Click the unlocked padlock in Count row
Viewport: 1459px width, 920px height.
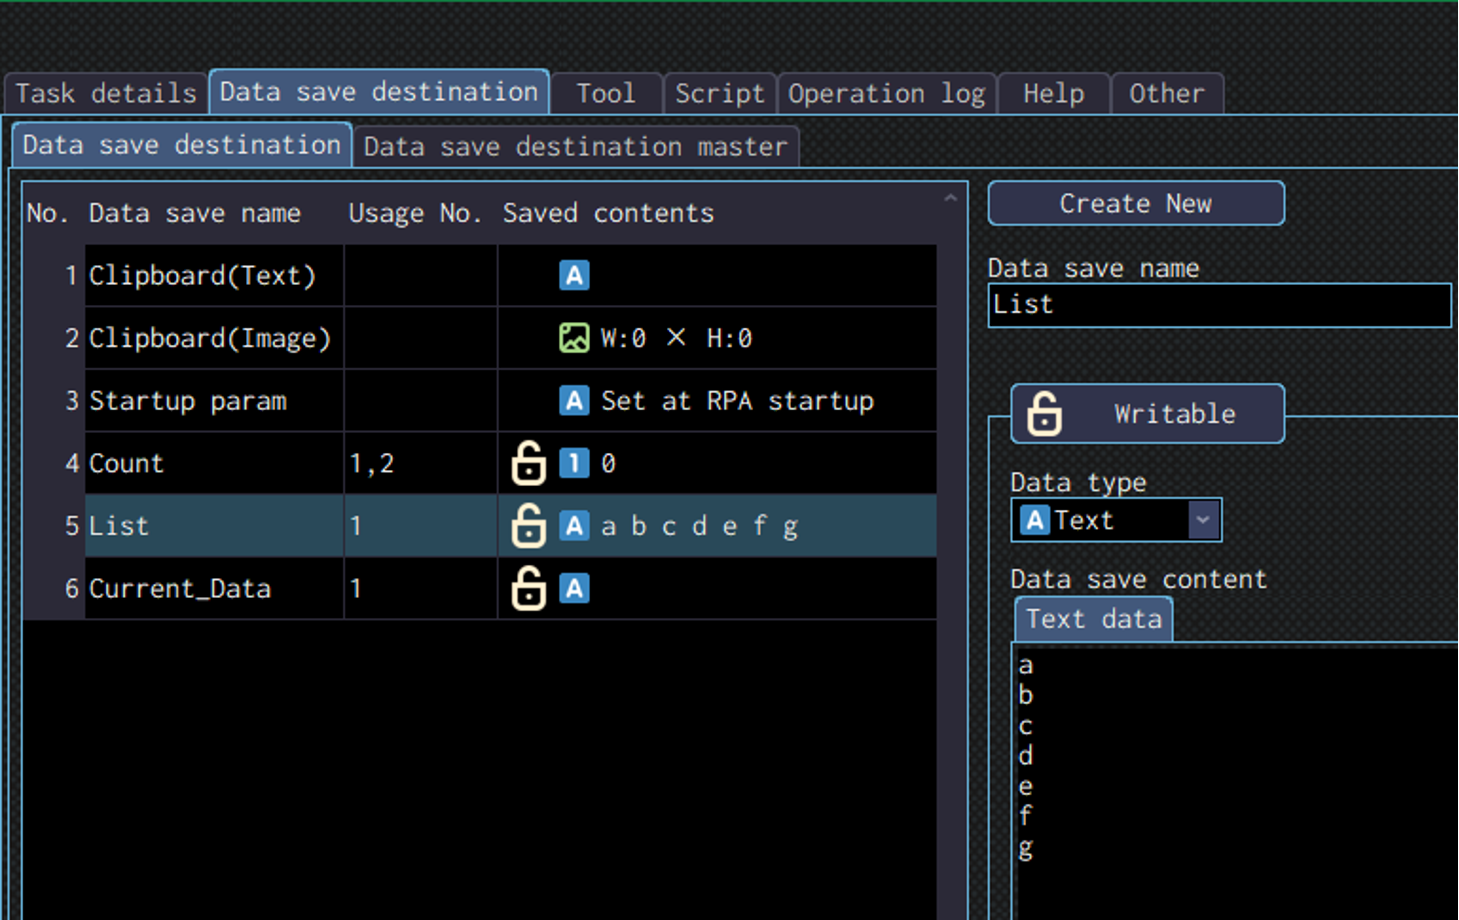(x=529, y=463)
